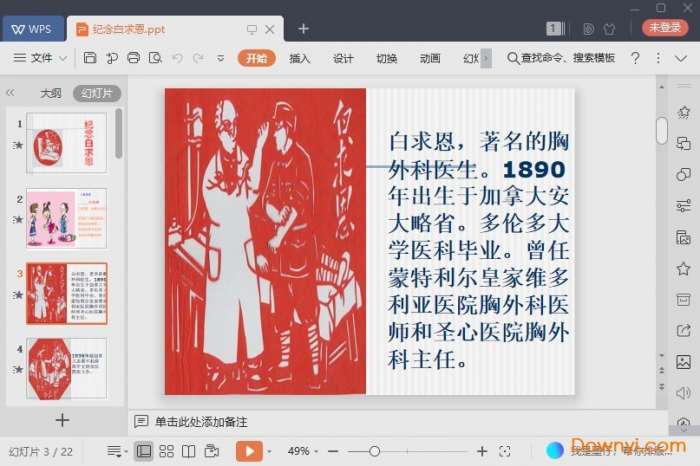Click the zoom in plus button
The image size is (700, 466).
pos(482,452)
